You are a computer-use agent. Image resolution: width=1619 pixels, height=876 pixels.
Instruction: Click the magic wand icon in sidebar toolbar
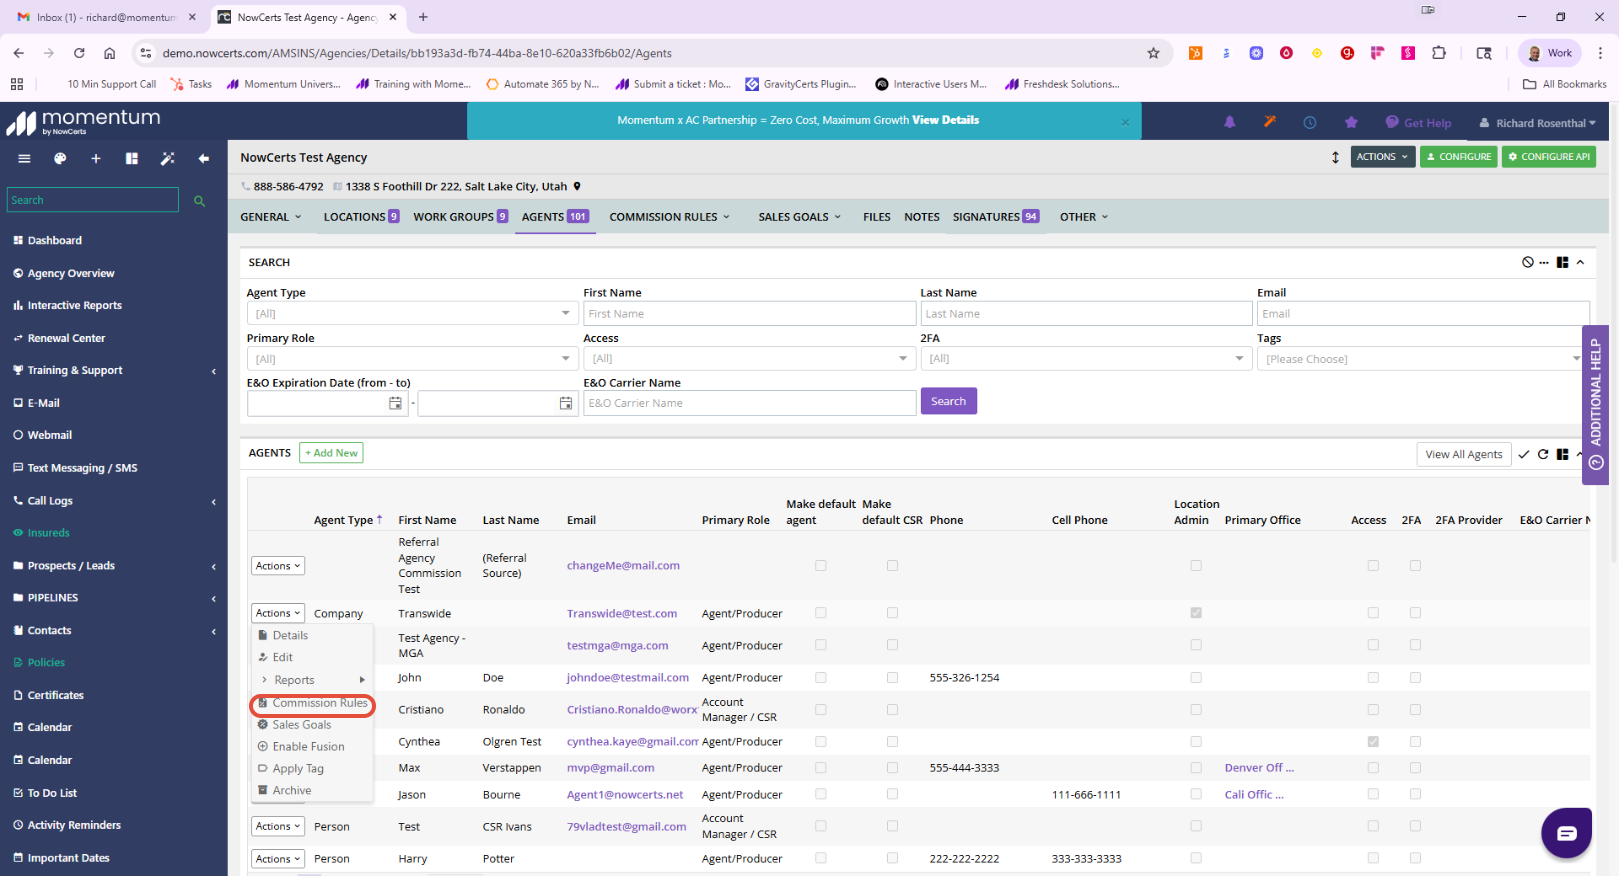[167, 158]
